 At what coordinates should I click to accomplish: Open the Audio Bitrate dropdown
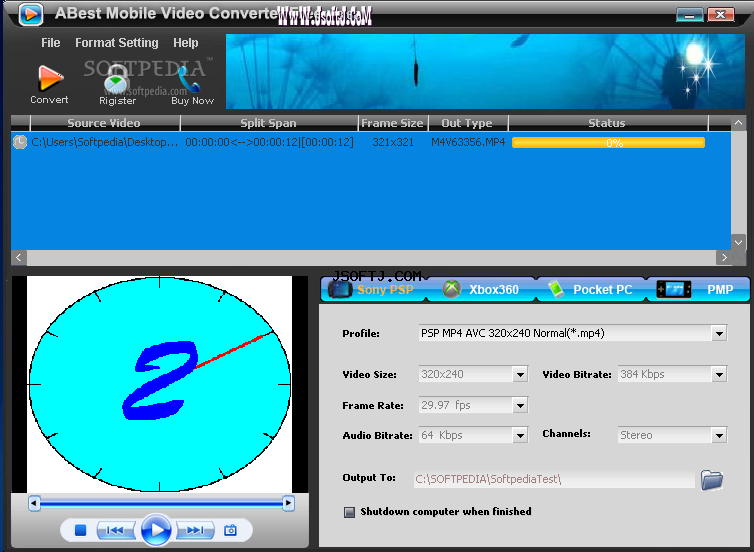(x=520, y=436)
